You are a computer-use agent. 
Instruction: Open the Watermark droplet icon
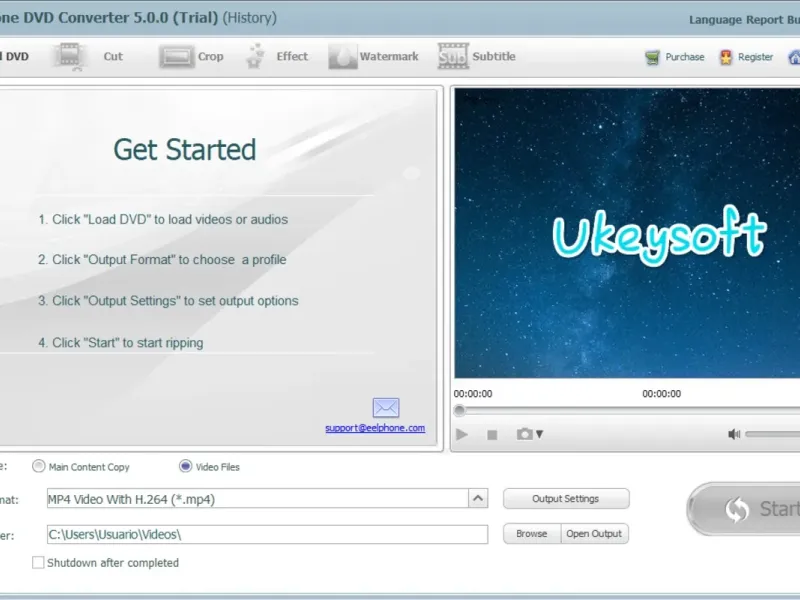pyautogui.click(x=342, y=56)
